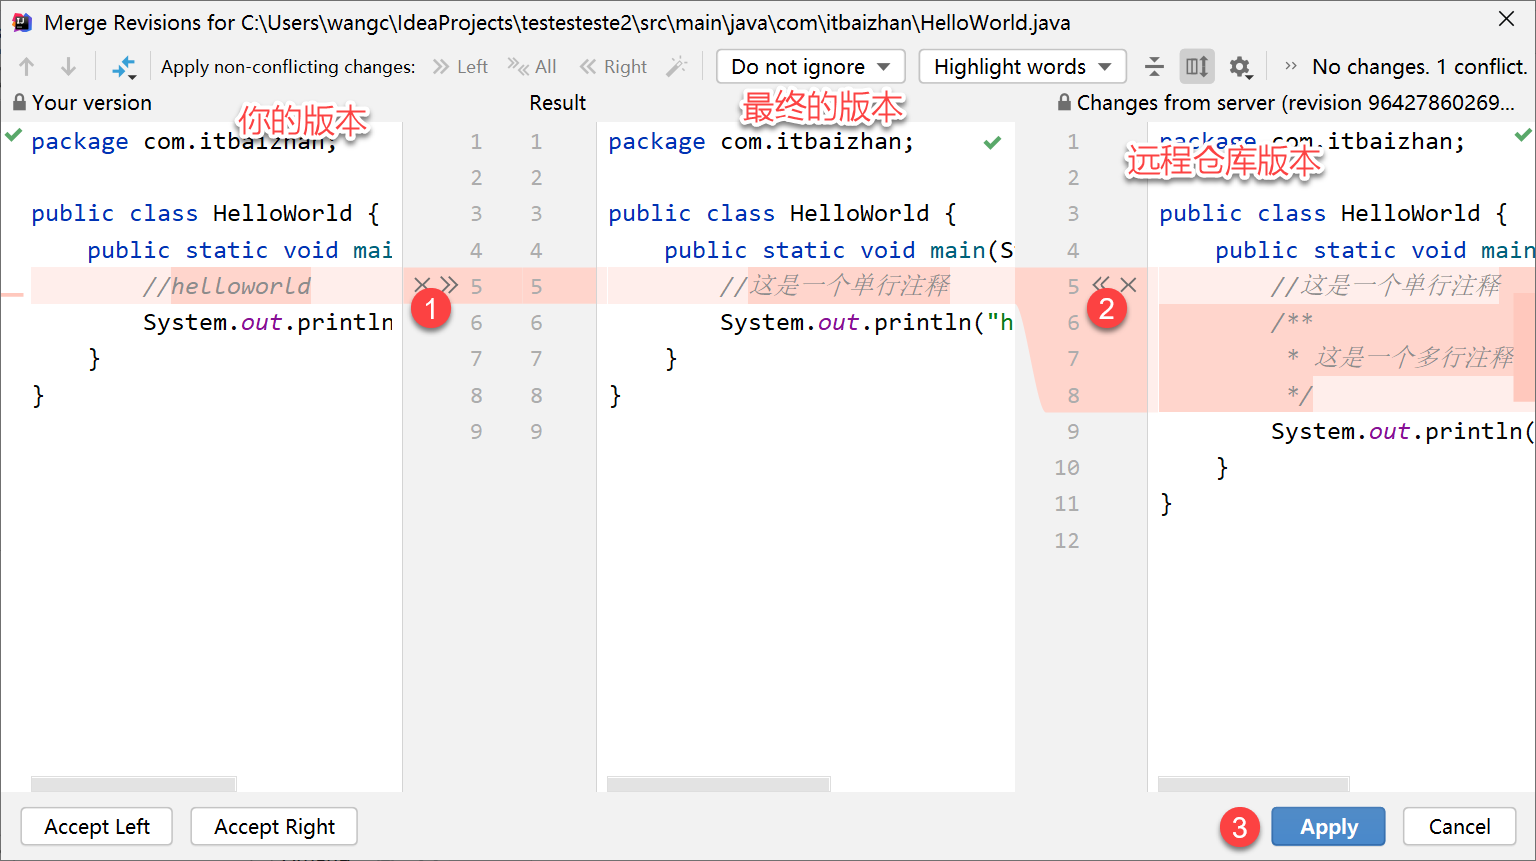
Task: Open the 'Do not ignore' dropdown
Action: (811, 67)
